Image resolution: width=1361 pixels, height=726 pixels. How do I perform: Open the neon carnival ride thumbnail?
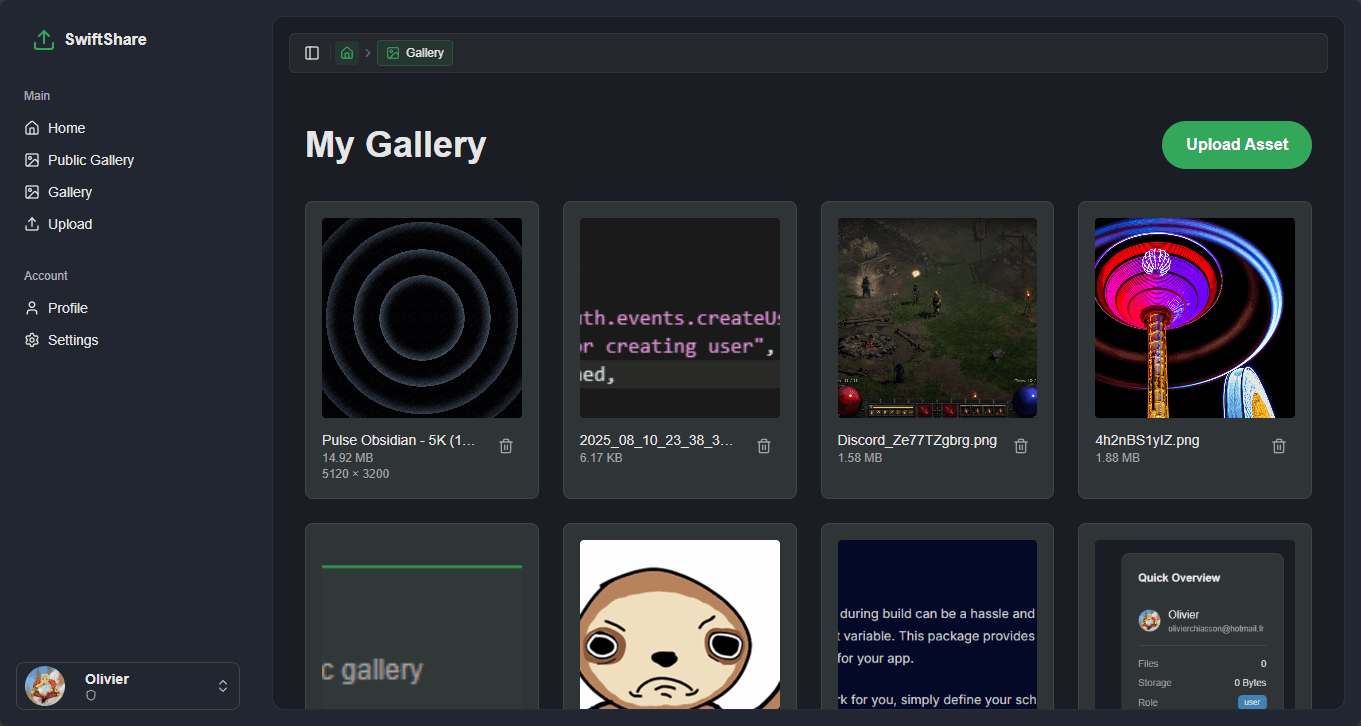point(1195,318)
